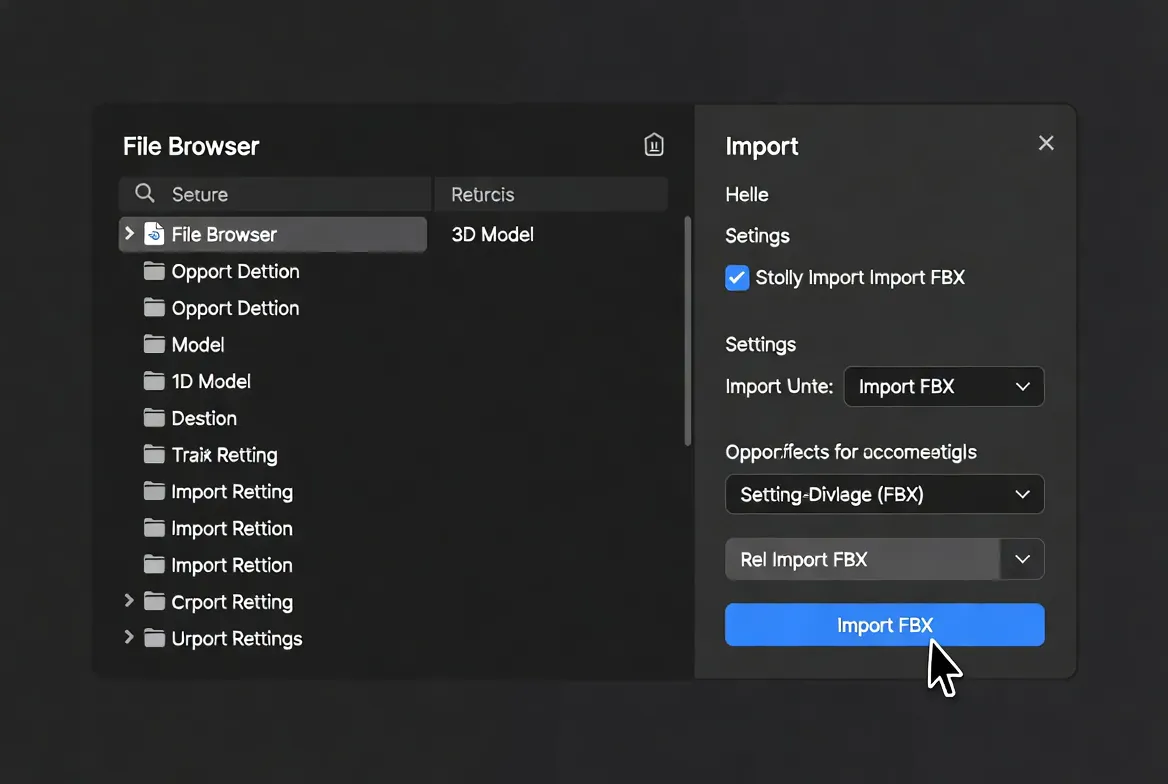Click the Opporıfects for accomeatigls label
This screenshot has height=784, width=1168.
click(851, 452)
